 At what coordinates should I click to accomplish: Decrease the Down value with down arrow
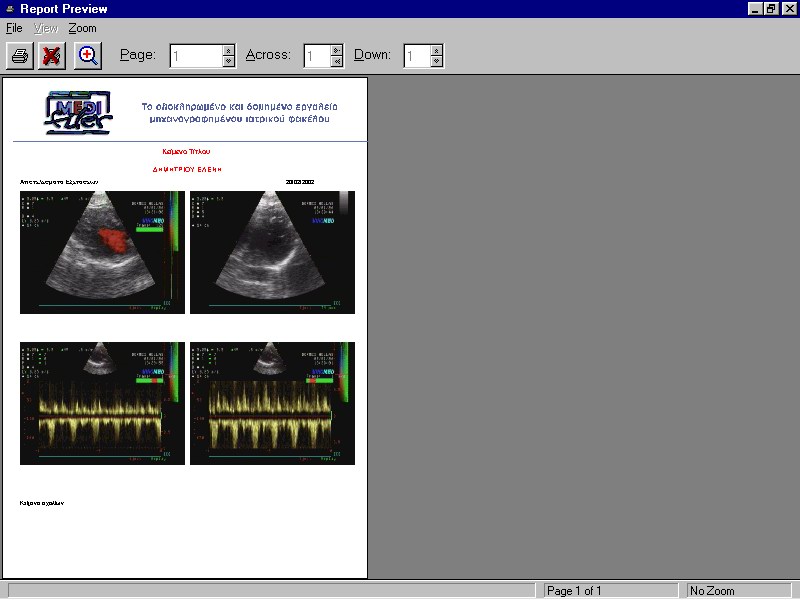436,61
